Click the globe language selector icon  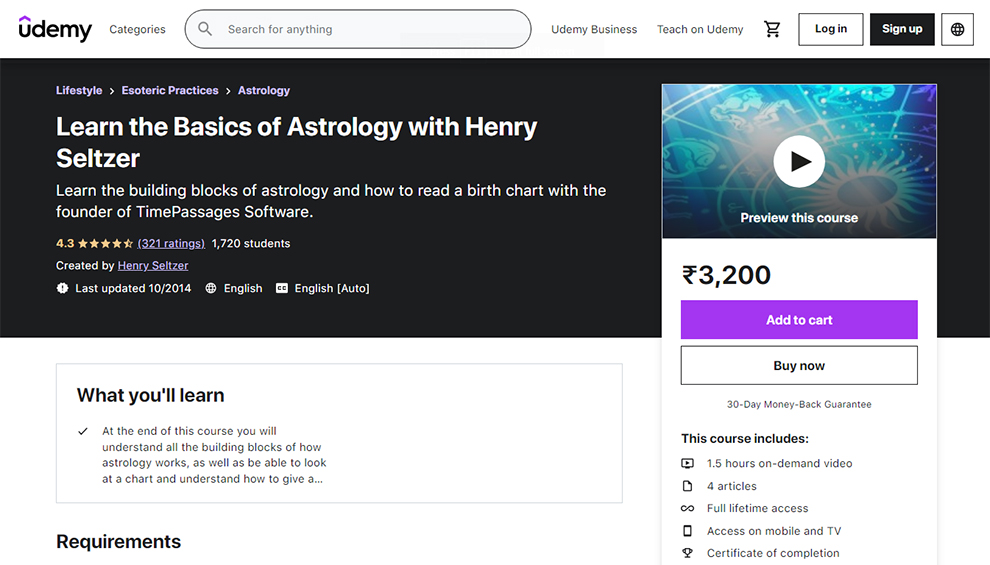tap(958, 30)
